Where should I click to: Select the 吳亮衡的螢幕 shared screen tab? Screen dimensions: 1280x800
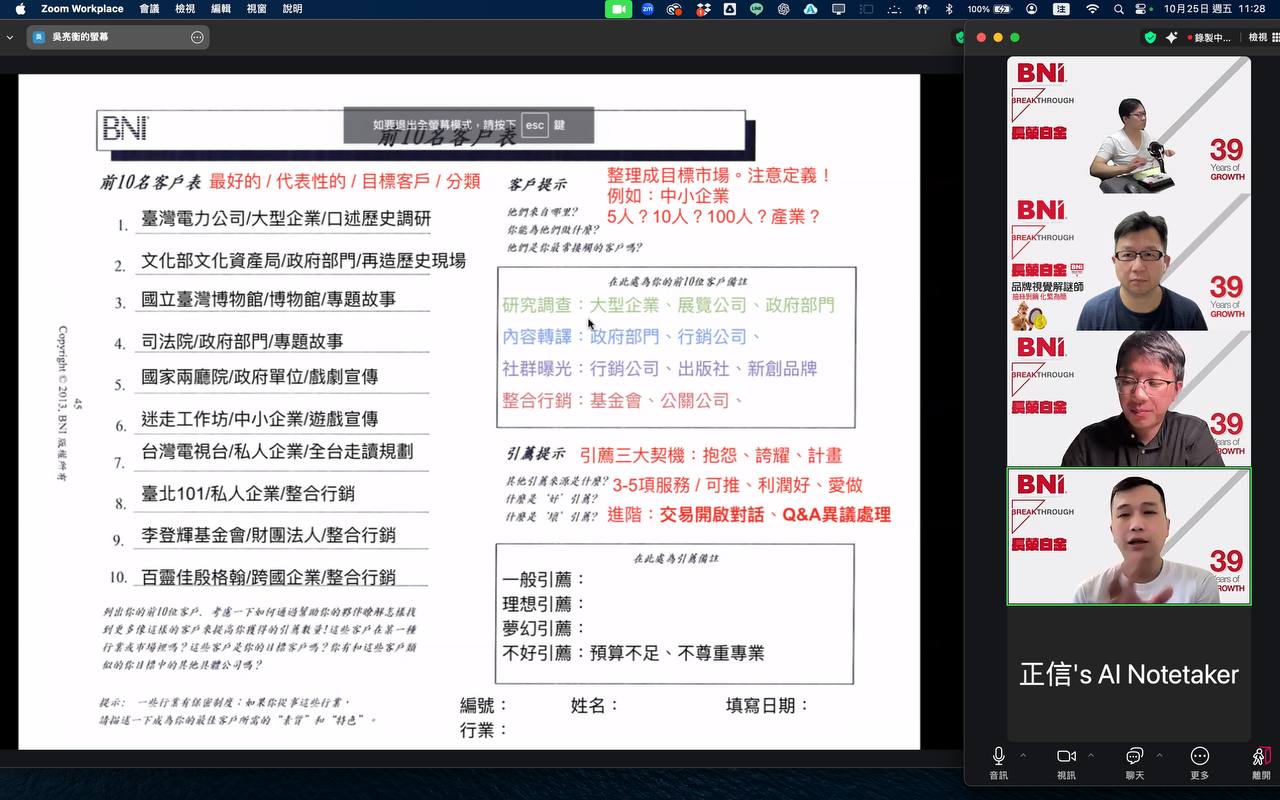coord(118,37)
